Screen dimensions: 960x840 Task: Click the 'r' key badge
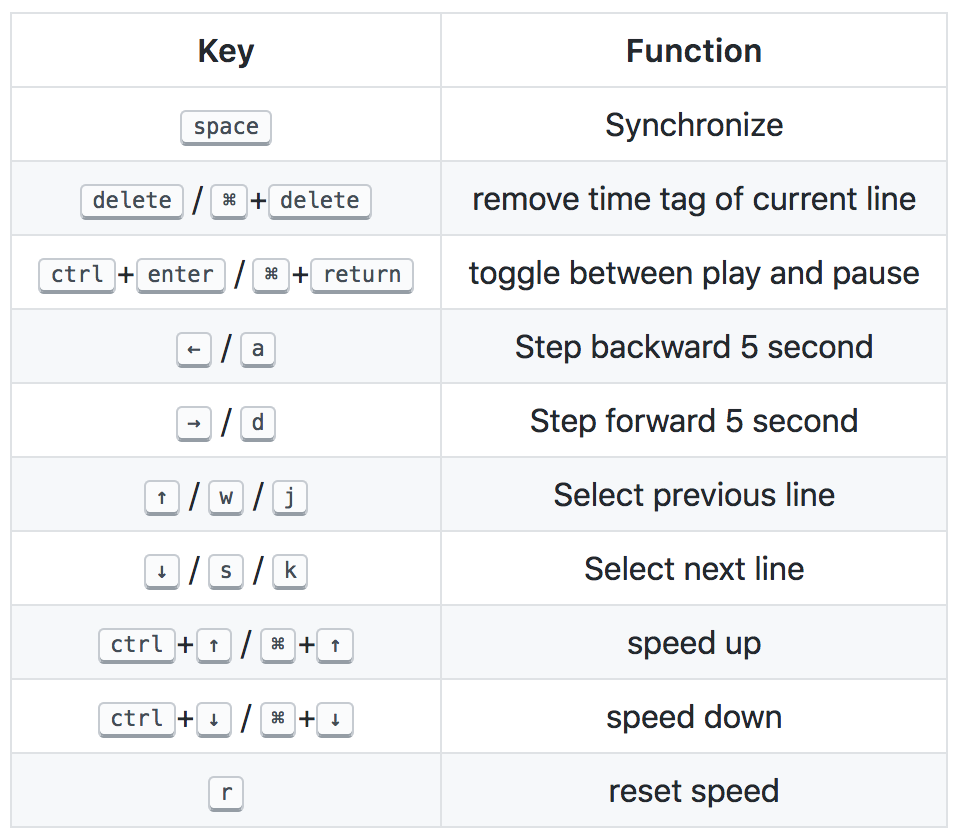pyautogui.click(x=226, y=793)
